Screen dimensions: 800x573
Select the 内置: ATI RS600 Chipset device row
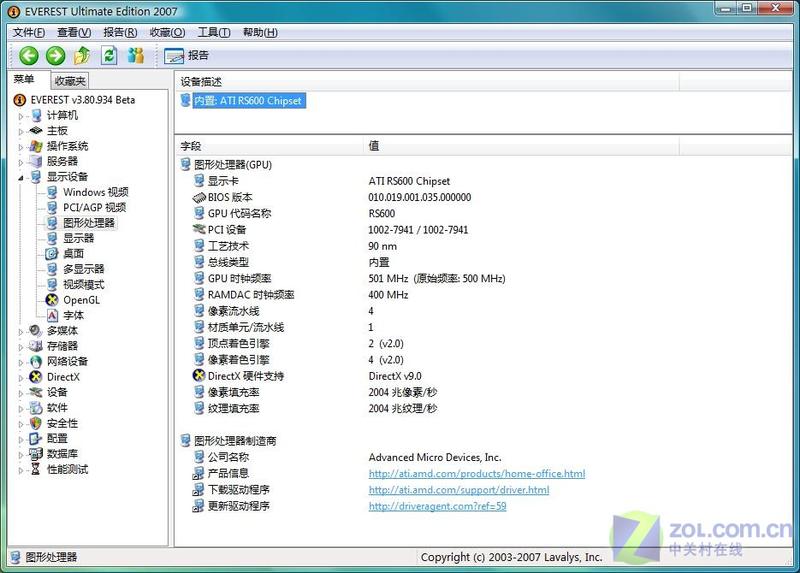(x=249, y=101)
